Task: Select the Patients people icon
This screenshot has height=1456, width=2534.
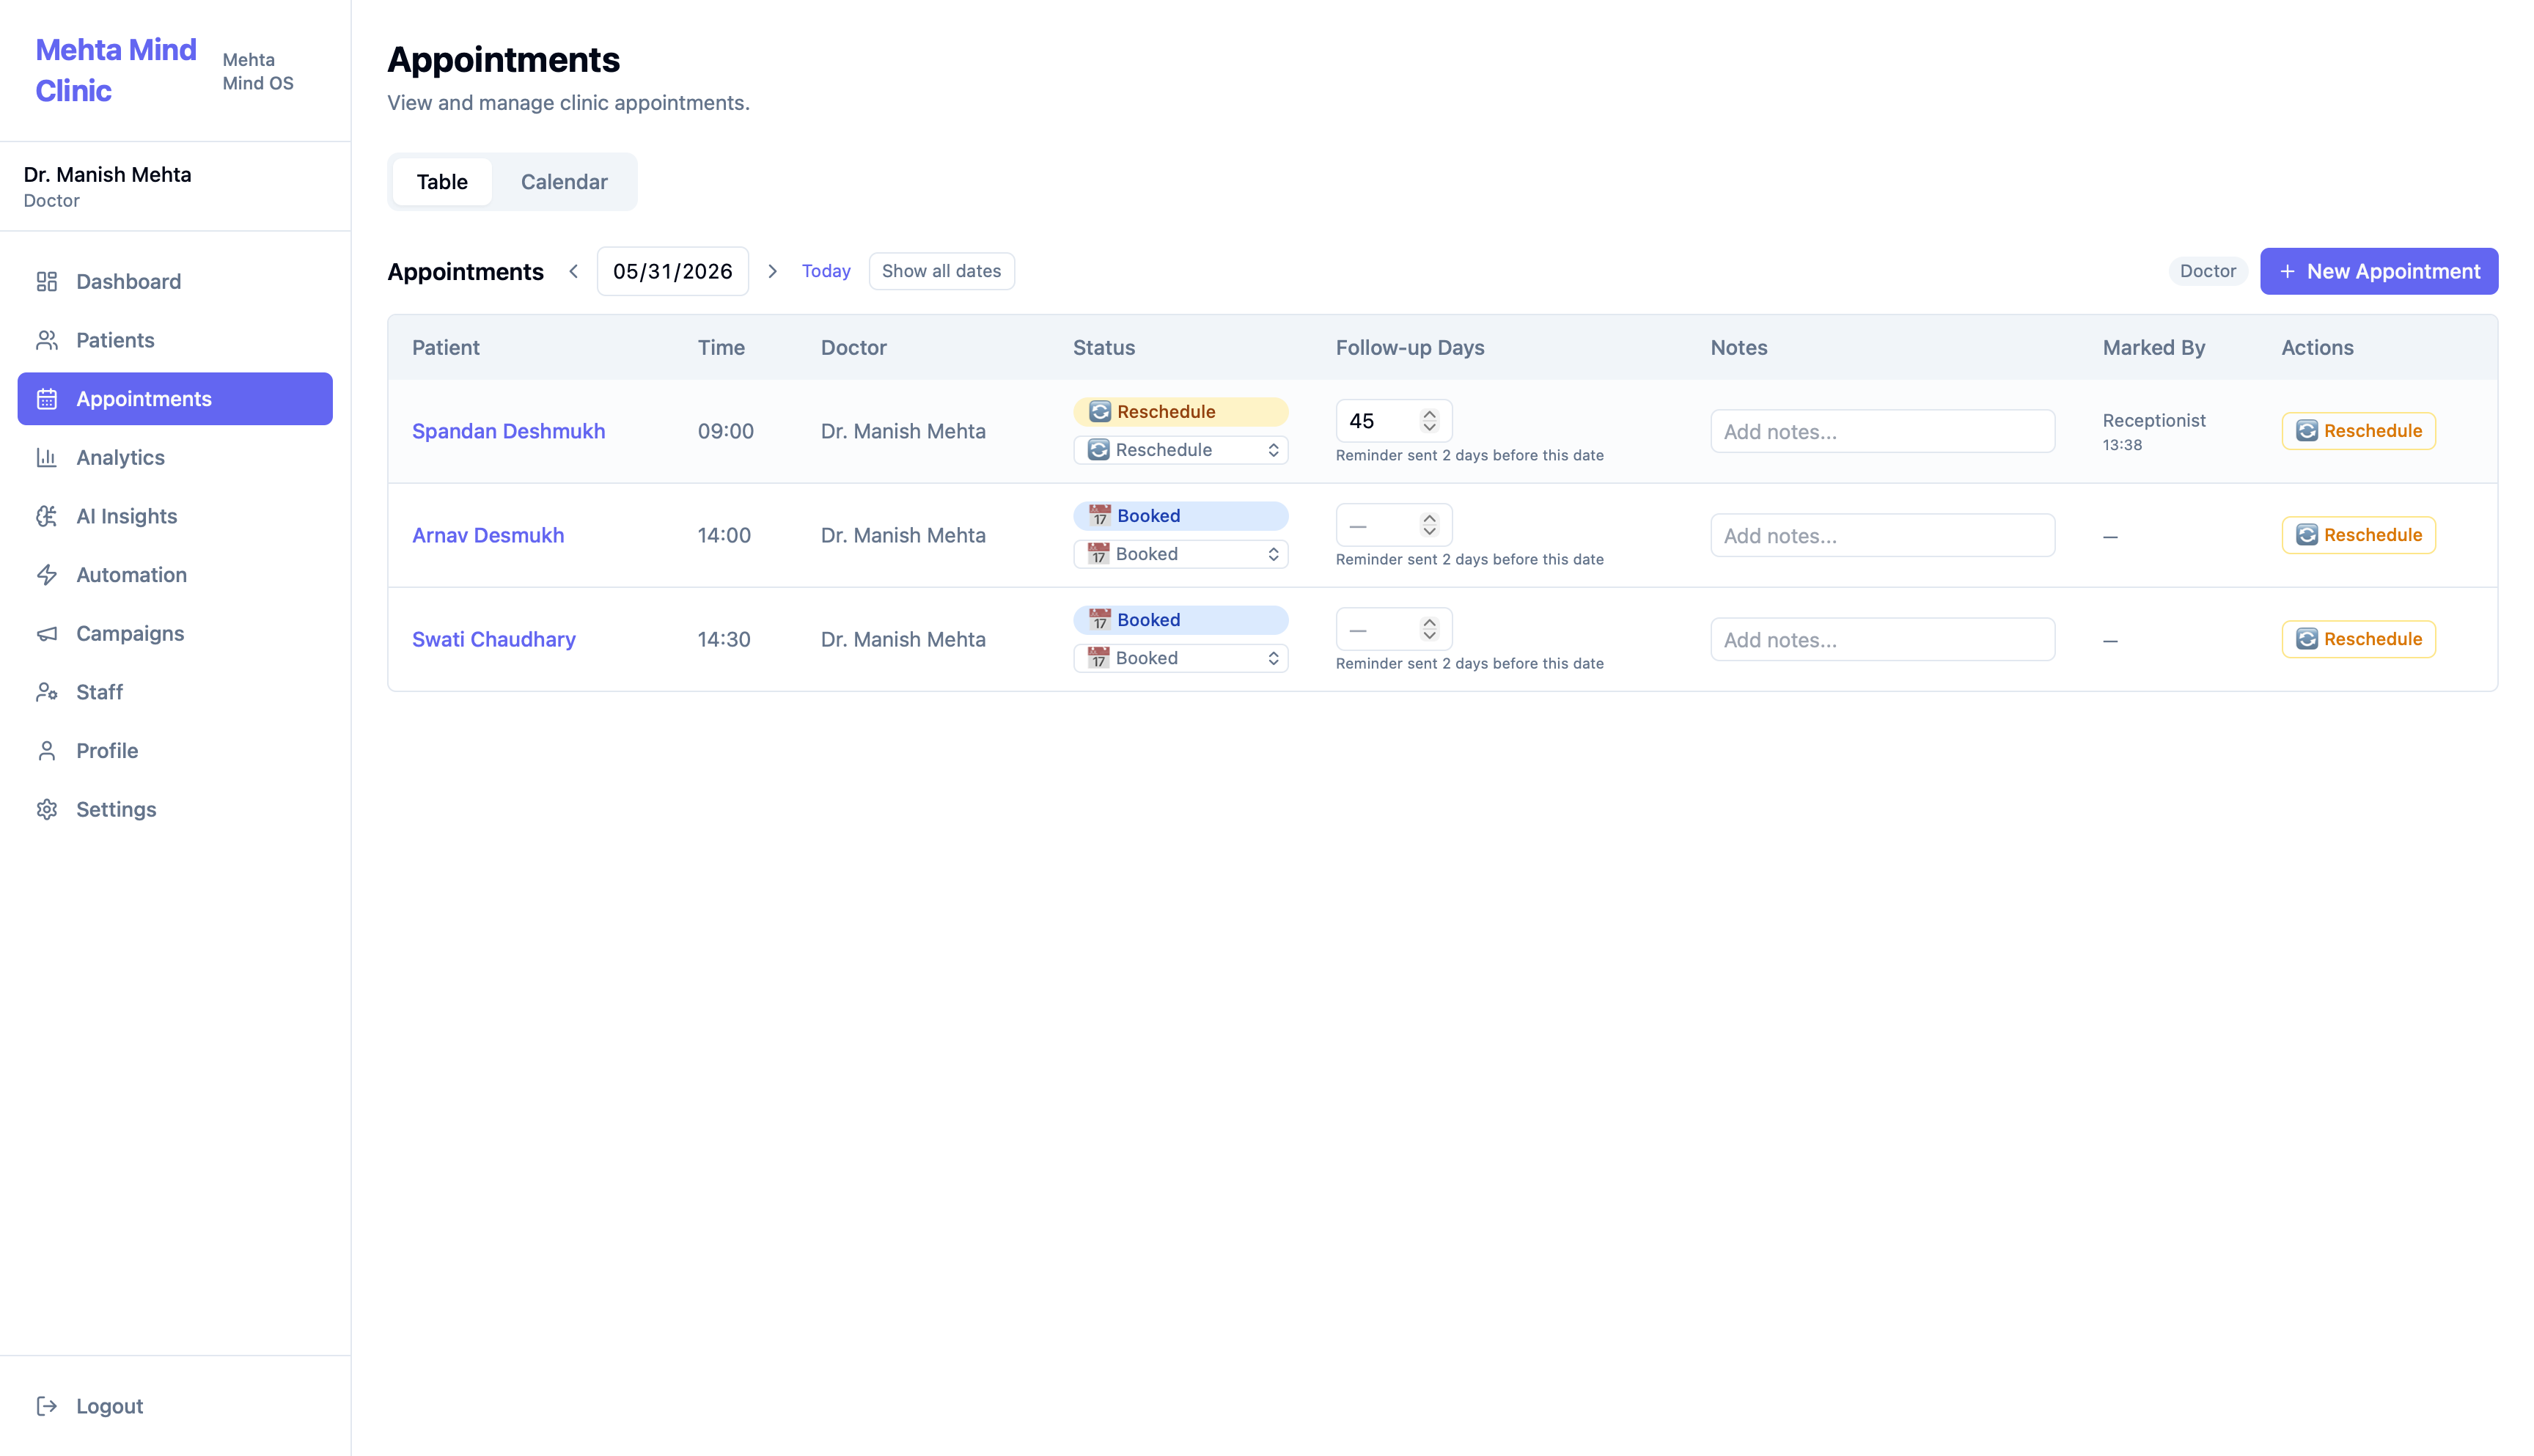Action: coord(47,340)
